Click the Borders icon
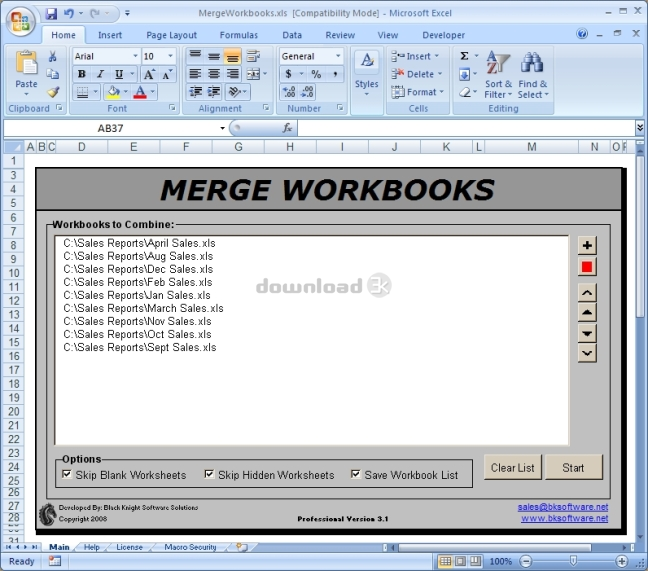The height and width of the screenshot is (571, 648). (83, 92)
